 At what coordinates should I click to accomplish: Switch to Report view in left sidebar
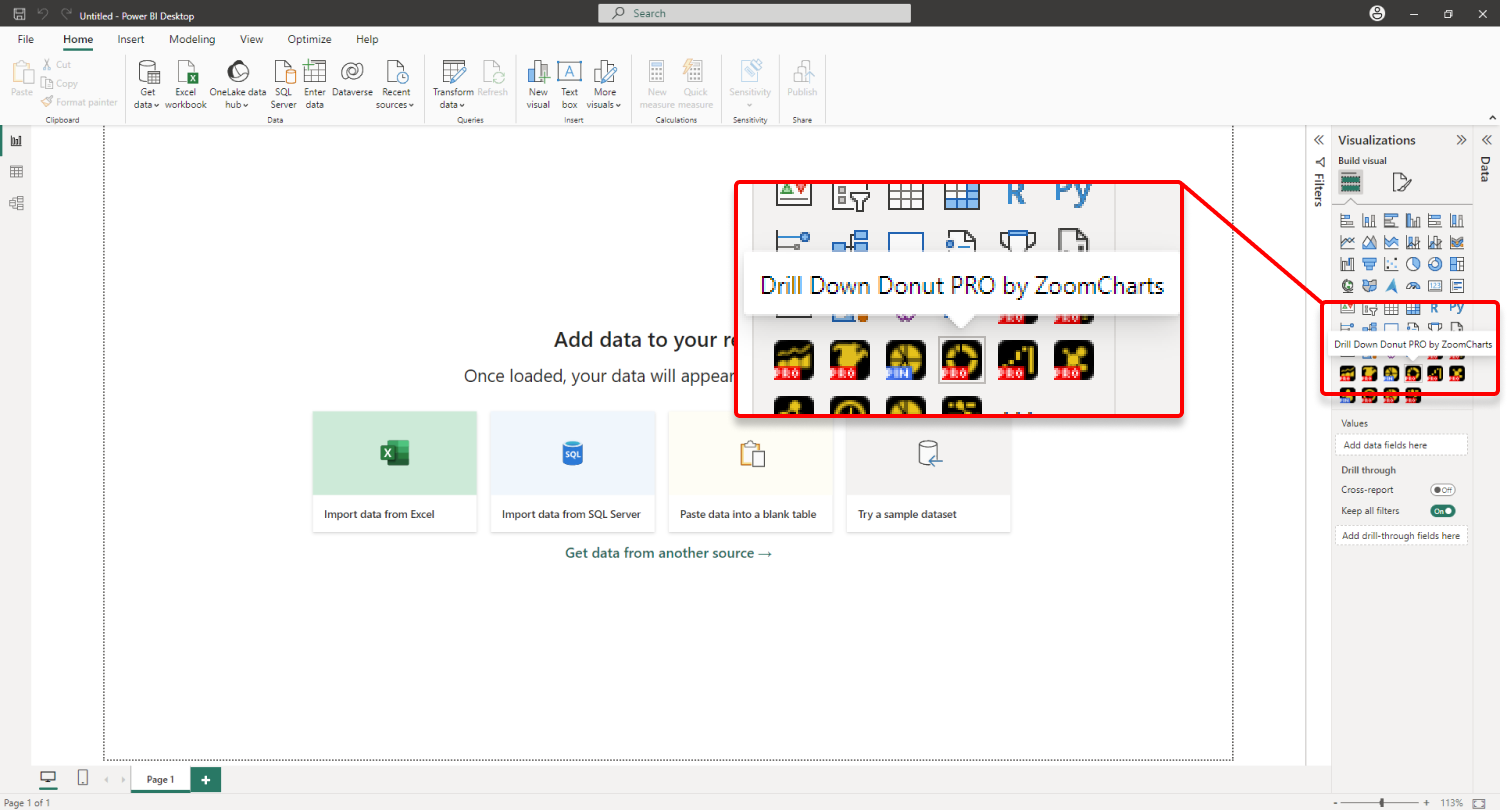[x=16, y=141]
